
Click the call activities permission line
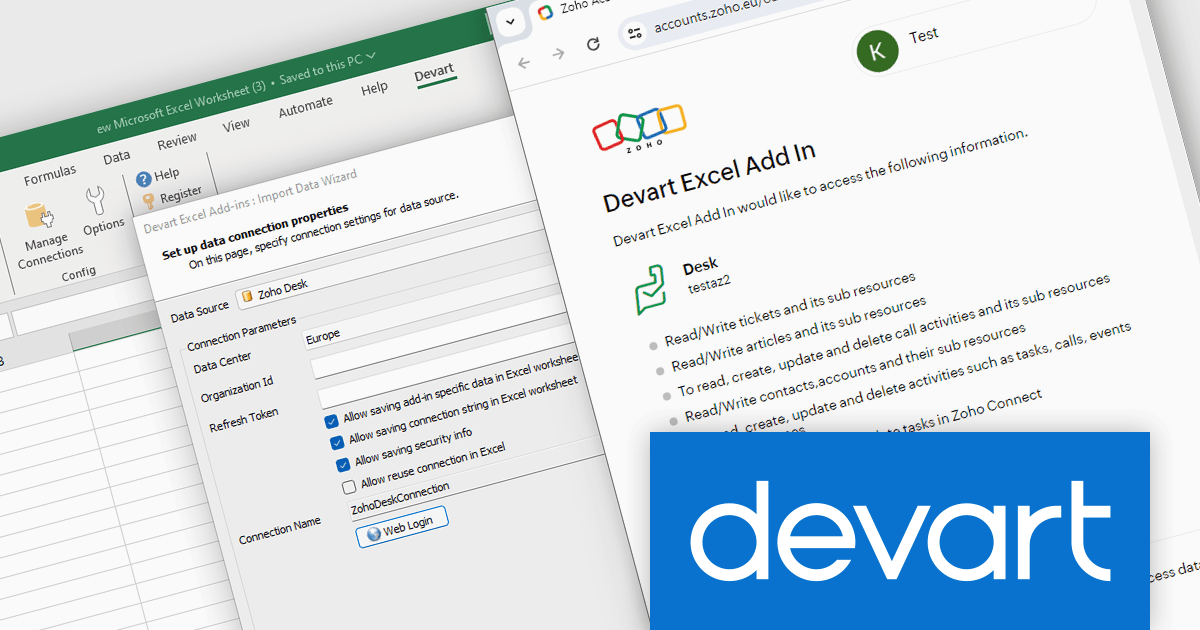[x=895, y=335]
